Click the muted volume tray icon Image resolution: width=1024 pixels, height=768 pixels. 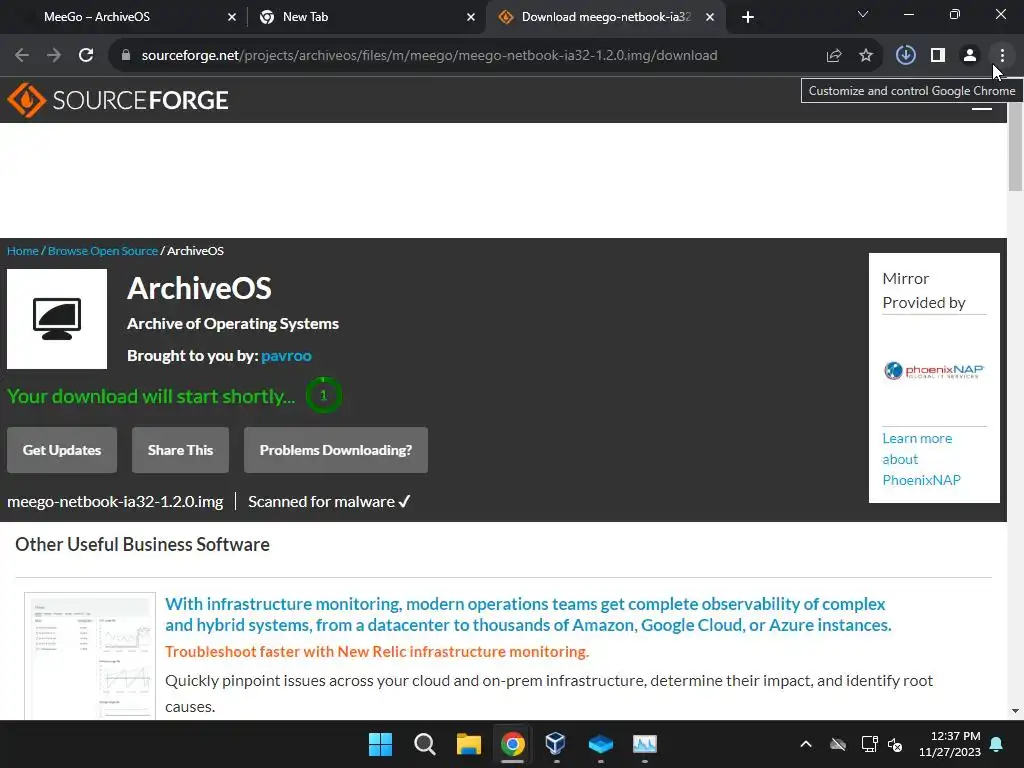click(895, 744)
